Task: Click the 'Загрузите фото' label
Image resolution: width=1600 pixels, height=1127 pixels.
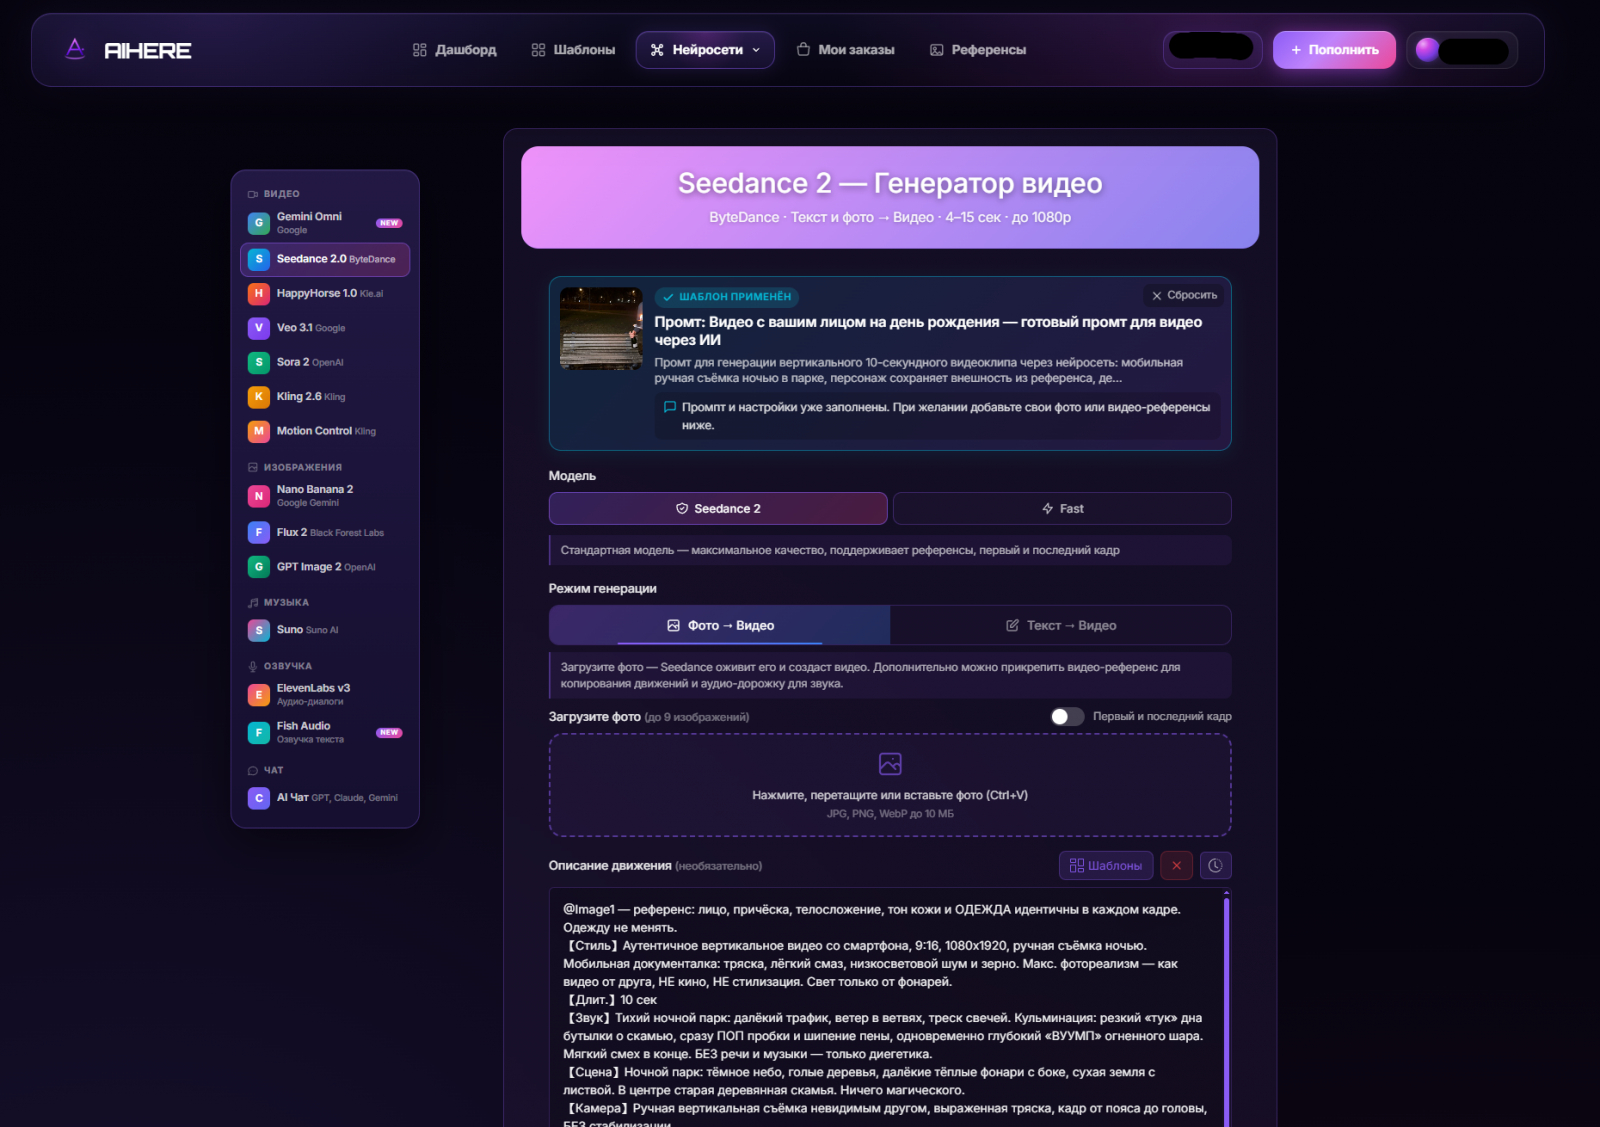Action: click(x=595, y=717)
